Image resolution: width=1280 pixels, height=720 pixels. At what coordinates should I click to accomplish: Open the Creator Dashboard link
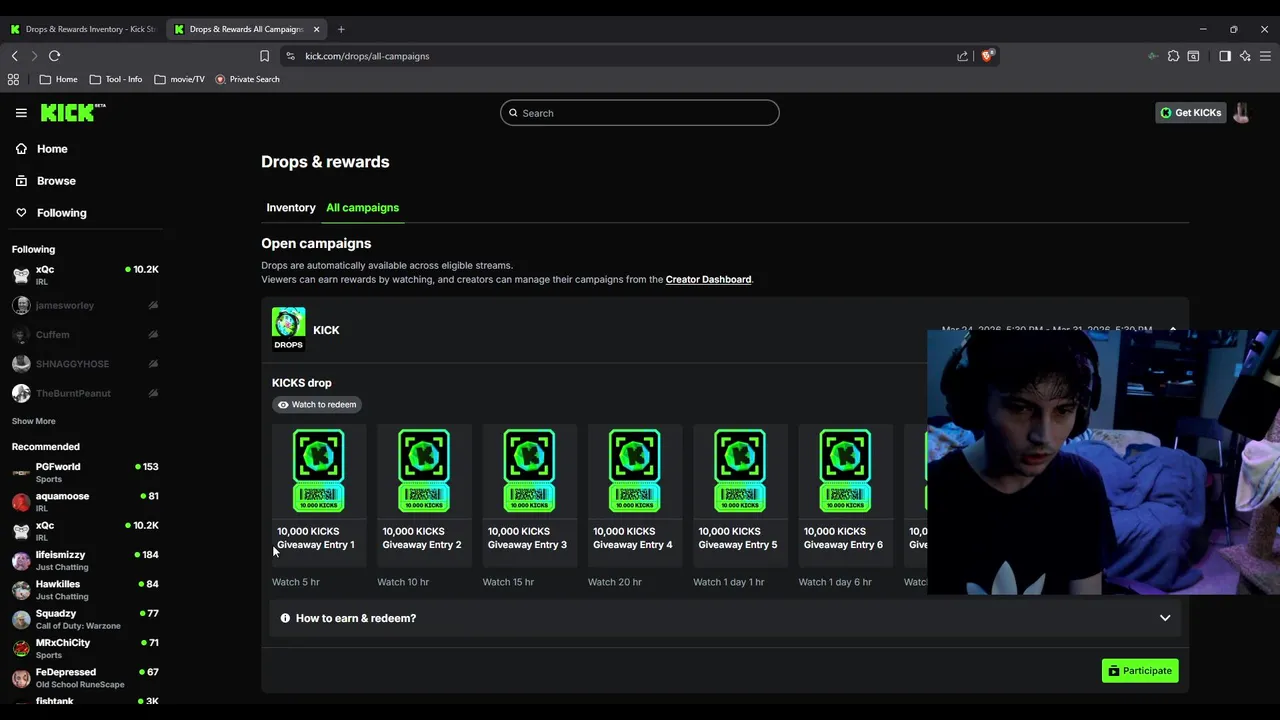tap(708, 279)
